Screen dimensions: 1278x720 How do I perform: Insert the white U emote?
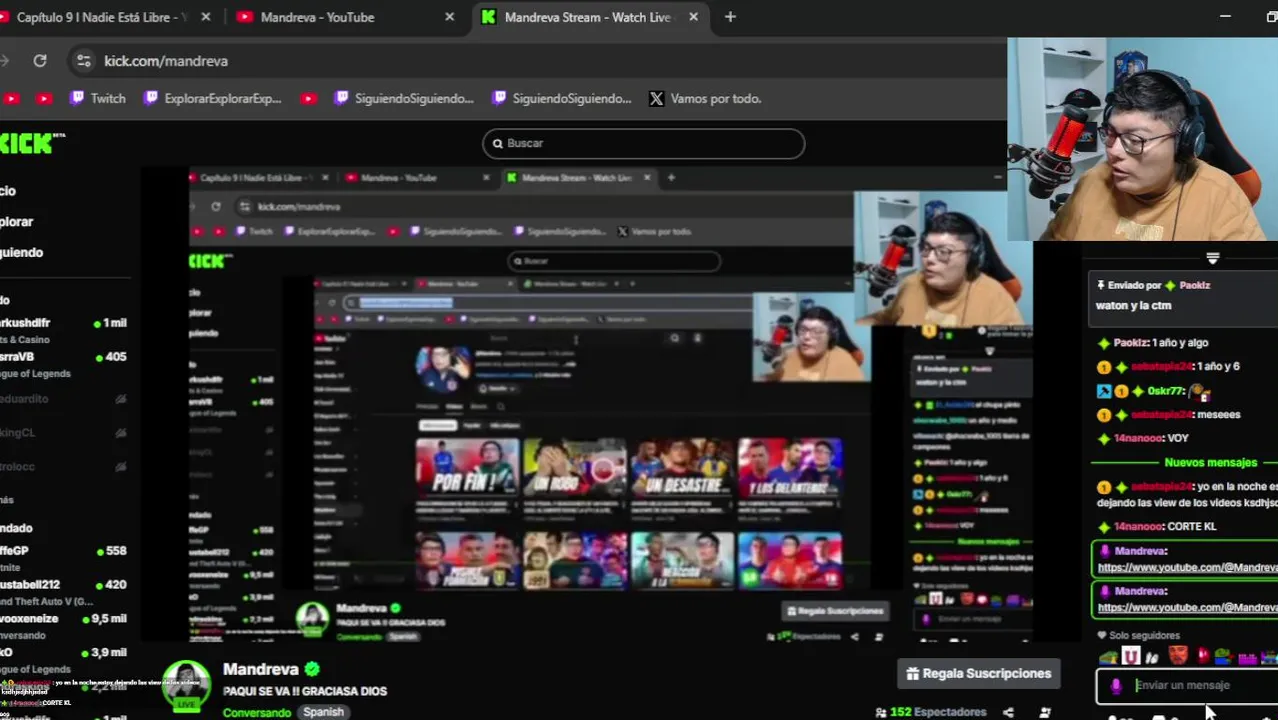click(x=1130, y=657)
